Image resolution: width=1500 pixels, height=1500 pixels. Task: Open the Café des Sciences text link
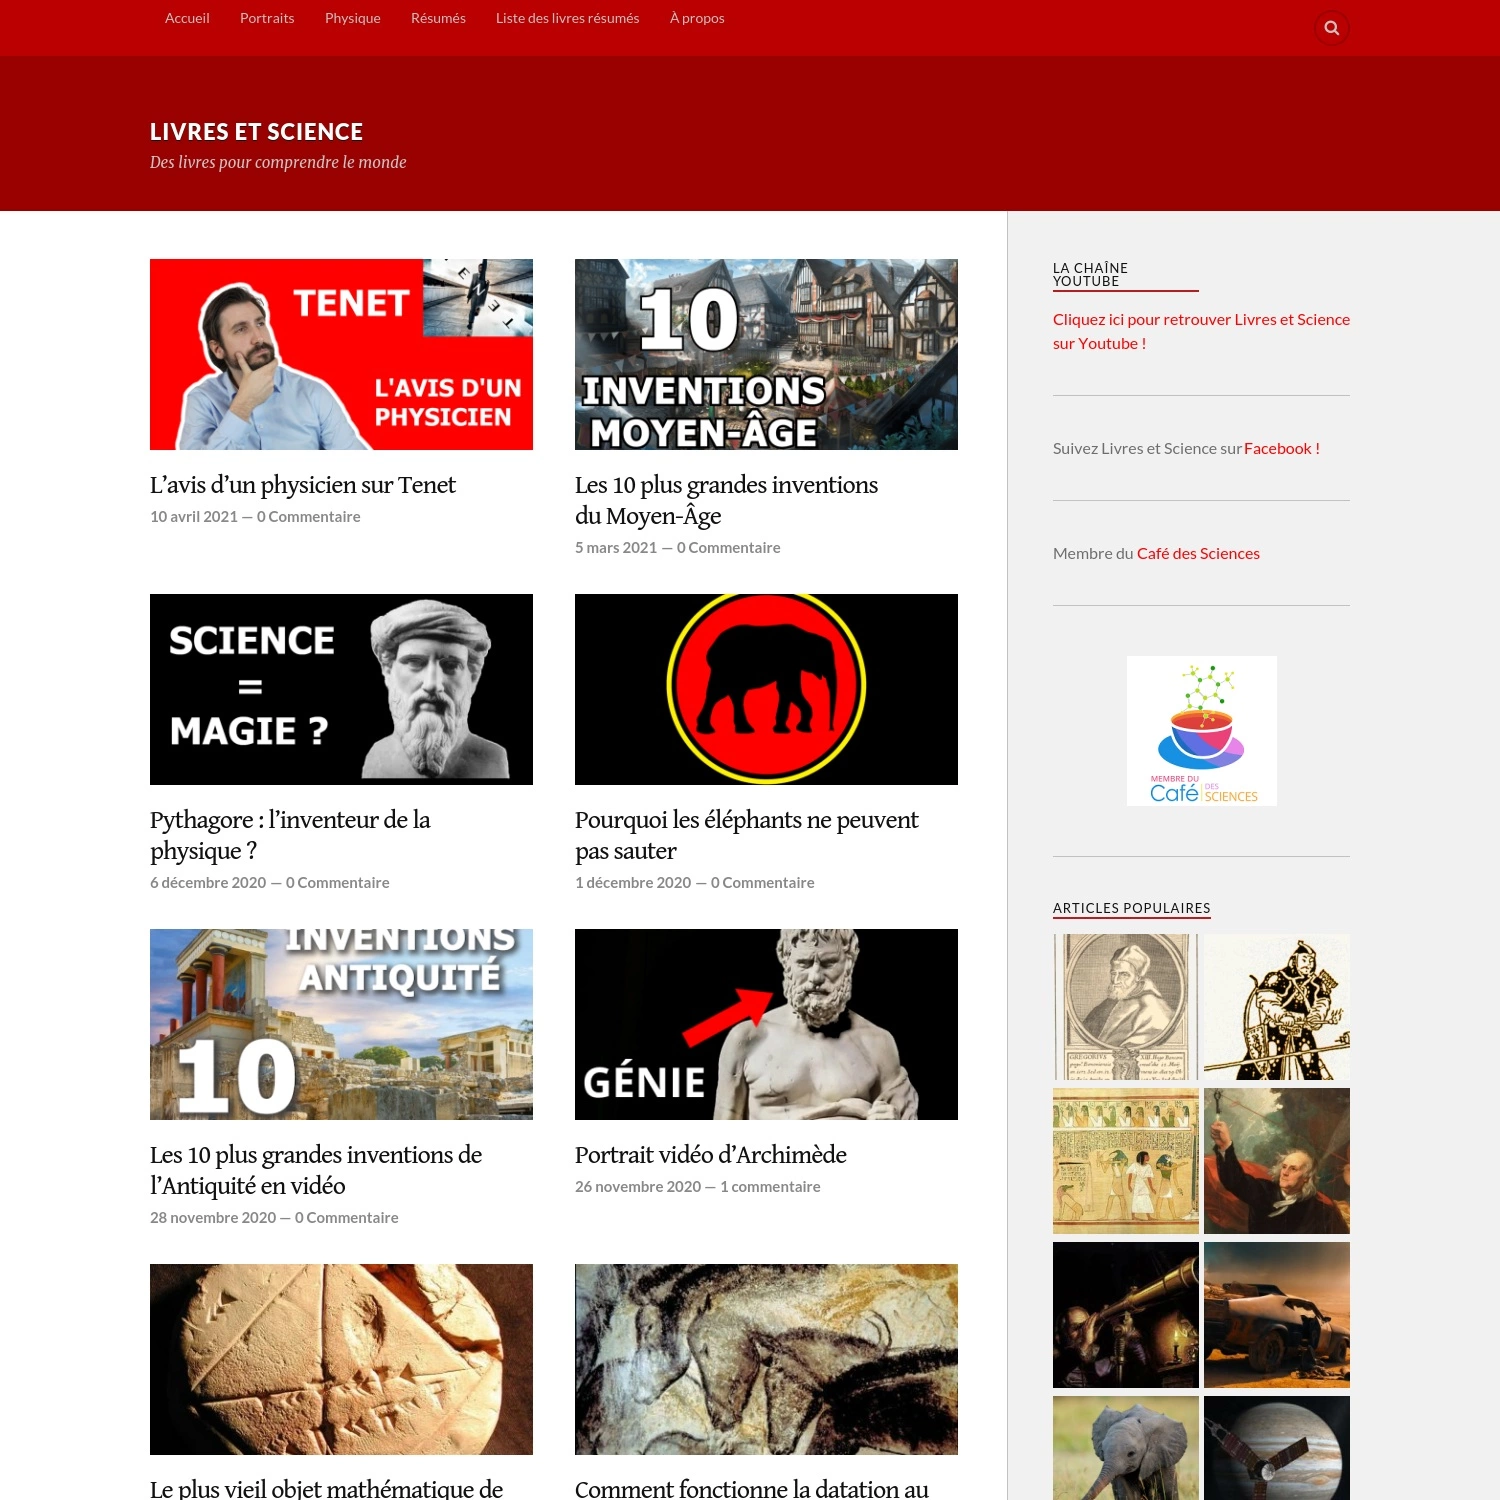point(1198,553)
